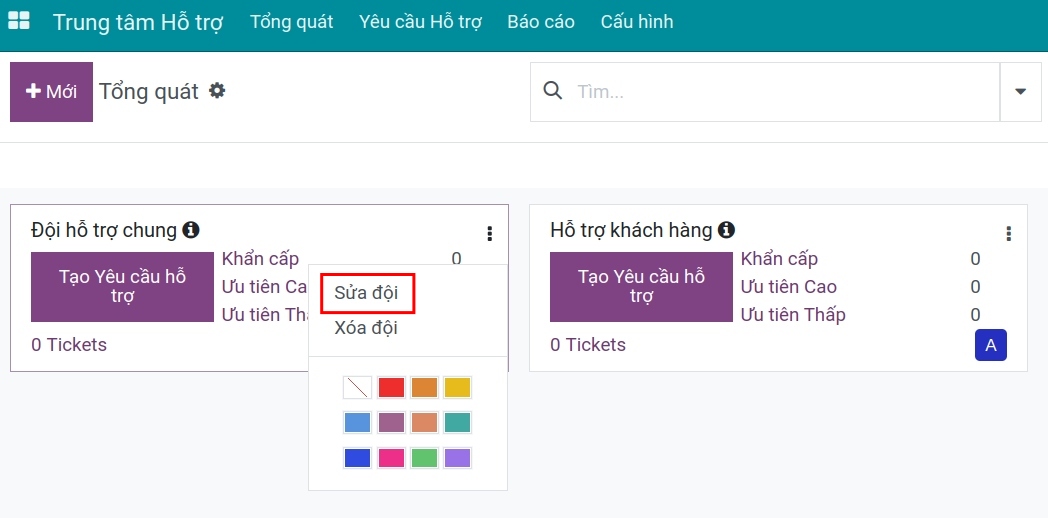The height and width of the screenshot is (518, 1048).
Task: Pick the yellow color swatch
Action: pos(458,388)
